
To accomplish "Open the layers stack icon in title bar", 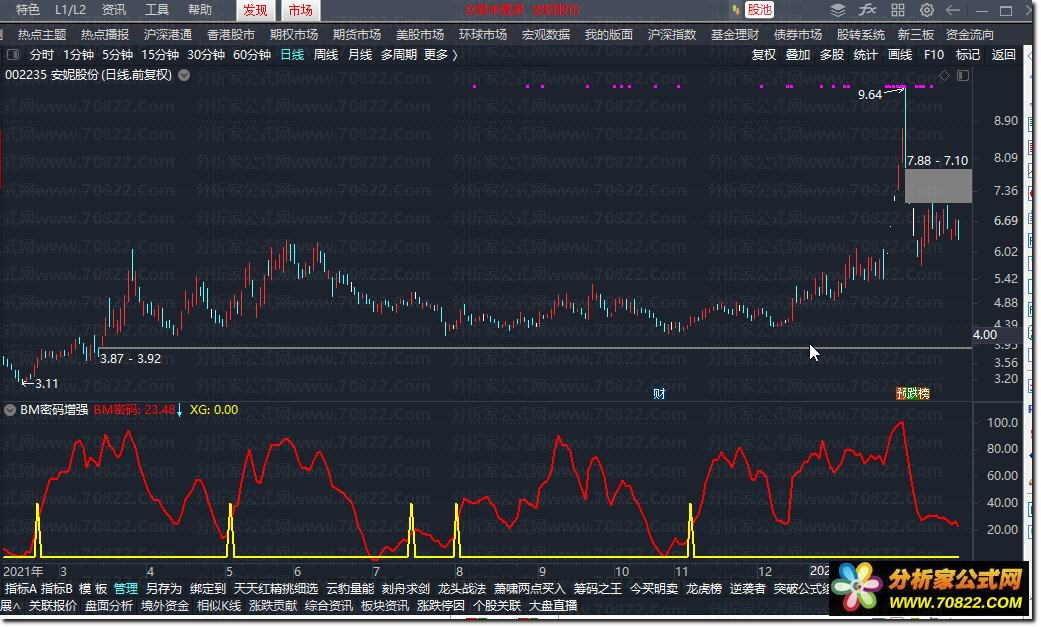I will pos(838,10).
